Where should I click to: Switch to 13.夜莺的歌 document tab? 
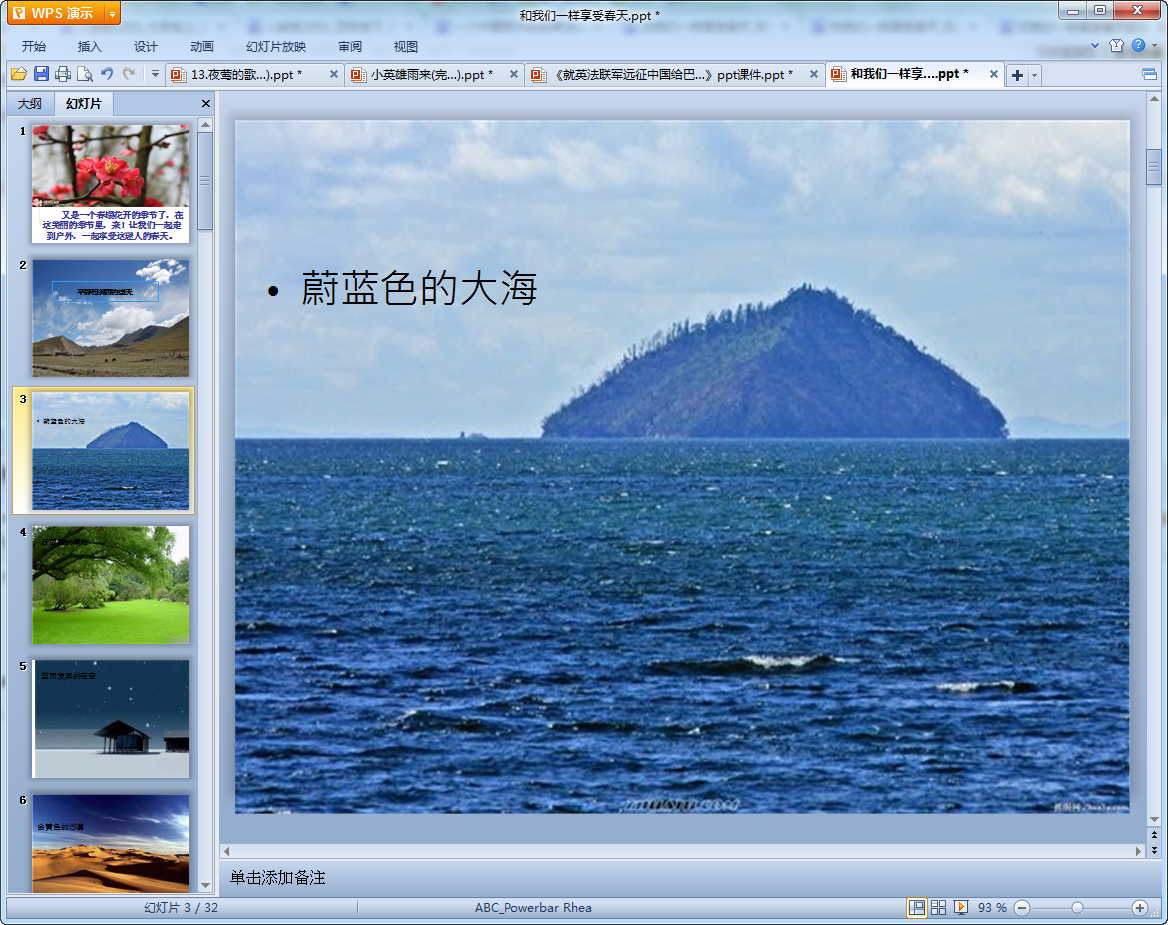[246, 74]
